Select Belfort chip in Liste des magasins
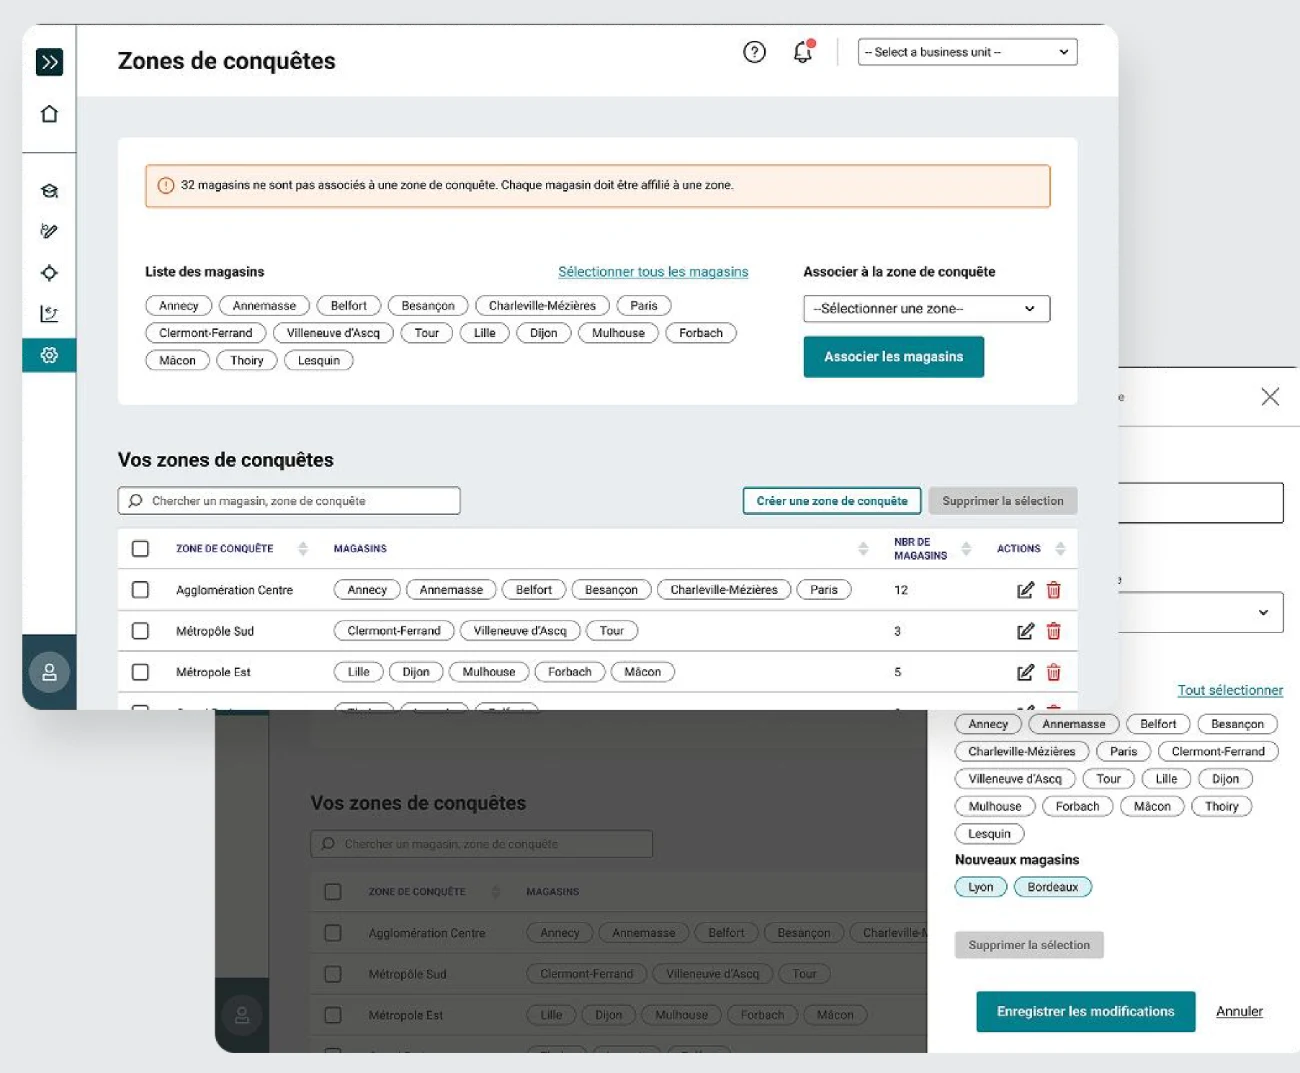 tap(348, 306)
